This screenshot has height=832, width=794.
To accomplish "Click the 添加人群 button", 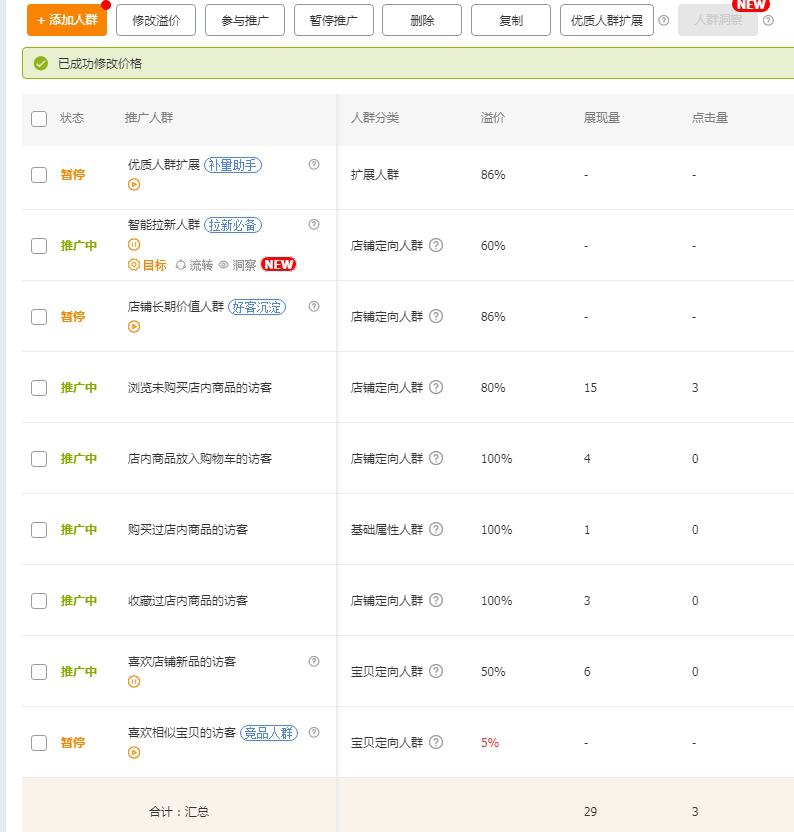I will 67,20.
